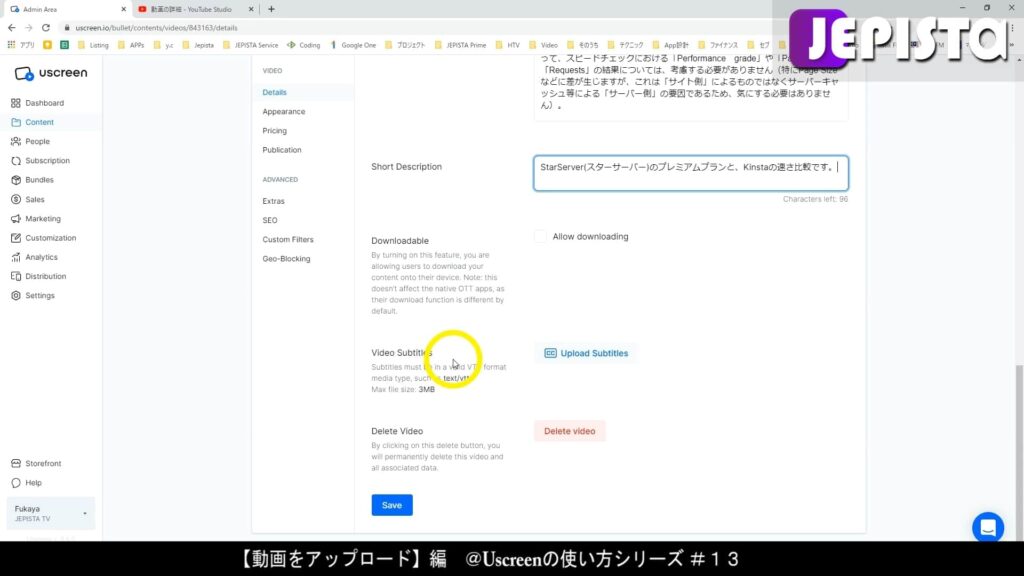Open the Extras section
The image size is (1024, 576).
click(x=273, y=201)
